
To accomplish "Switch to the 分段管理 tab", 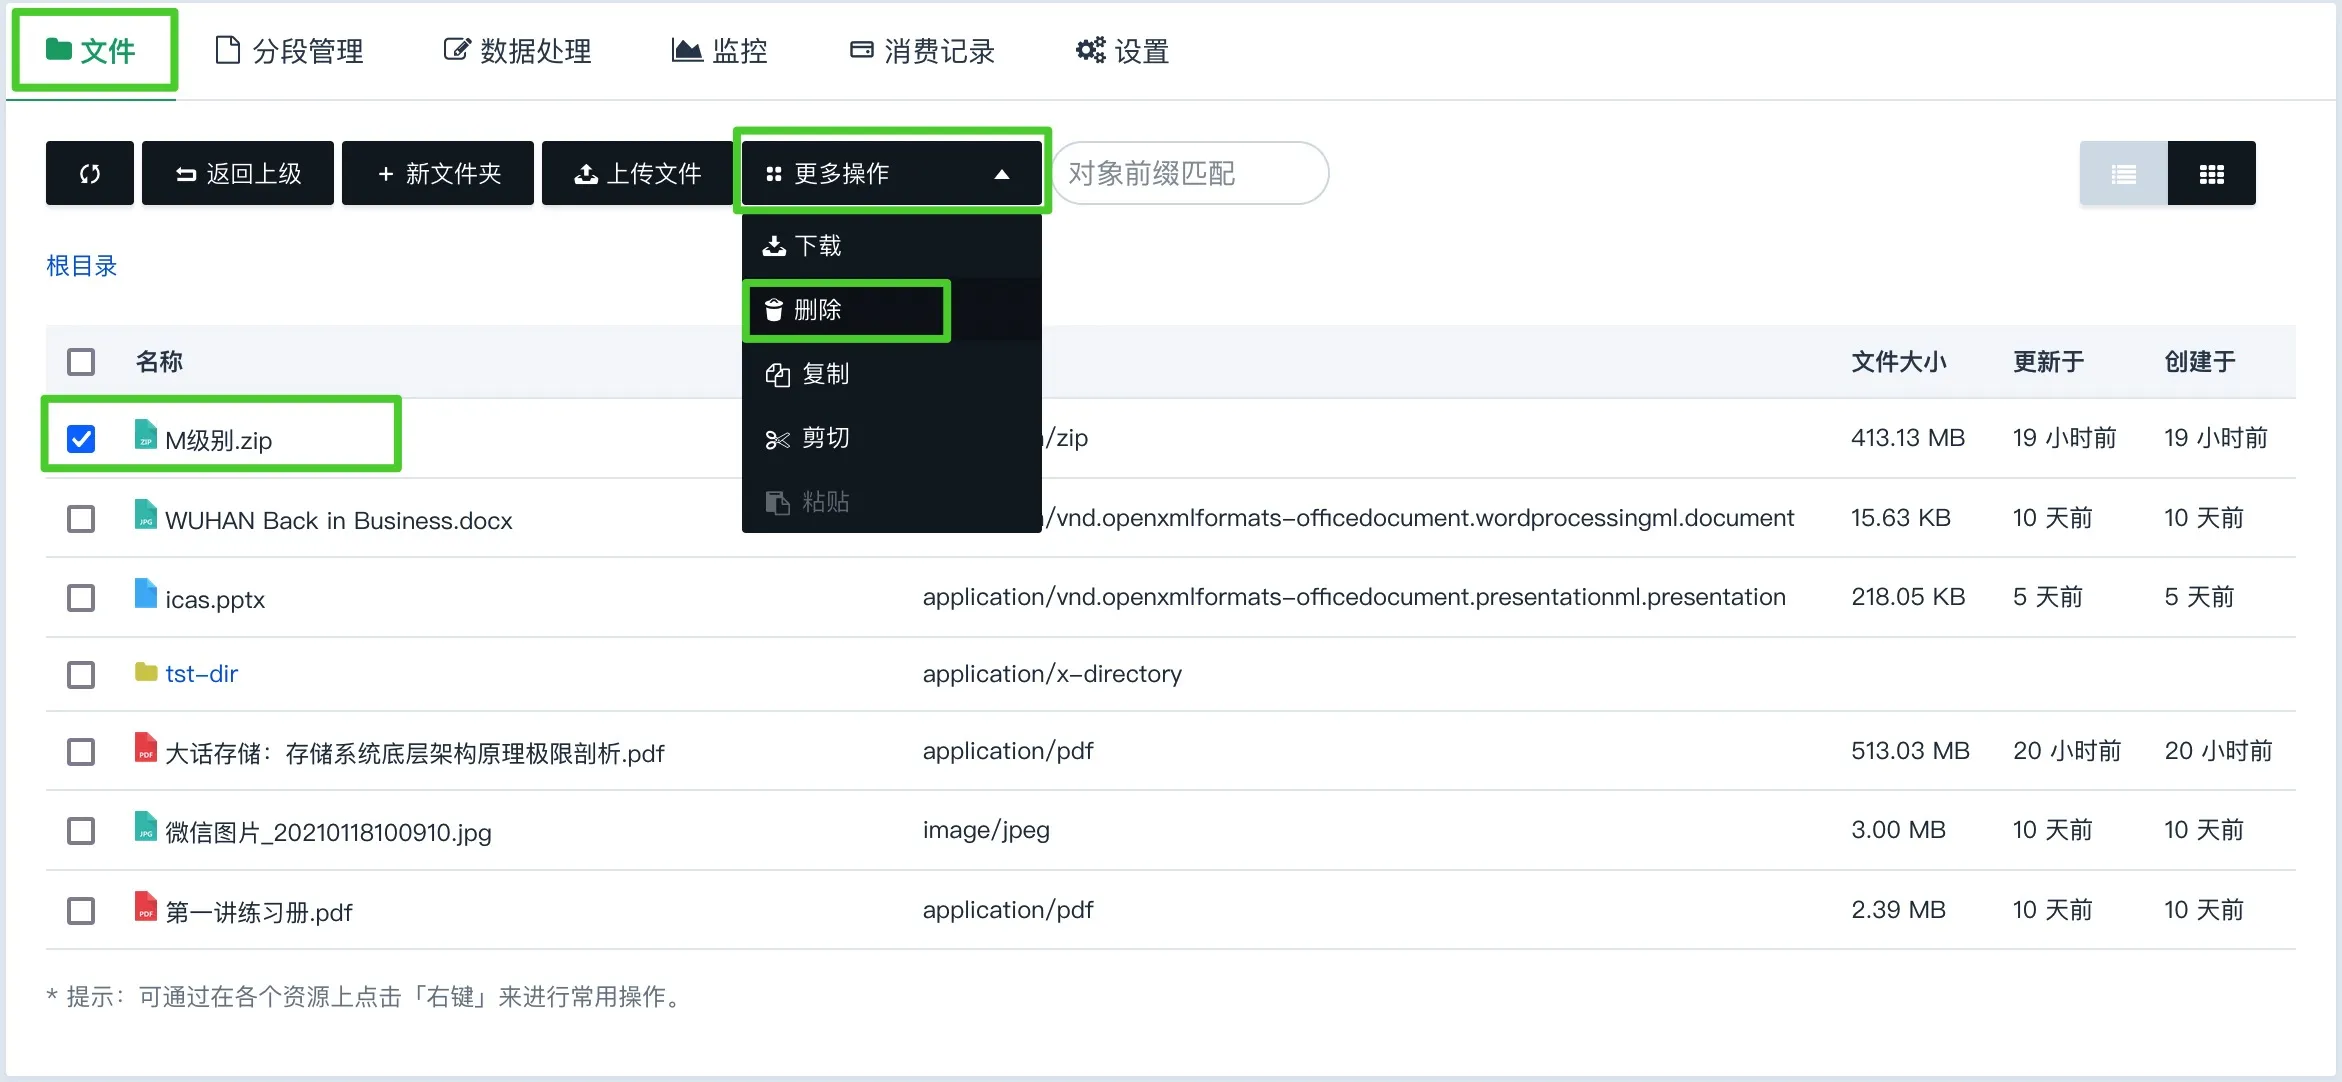I will tap(289, 50).
